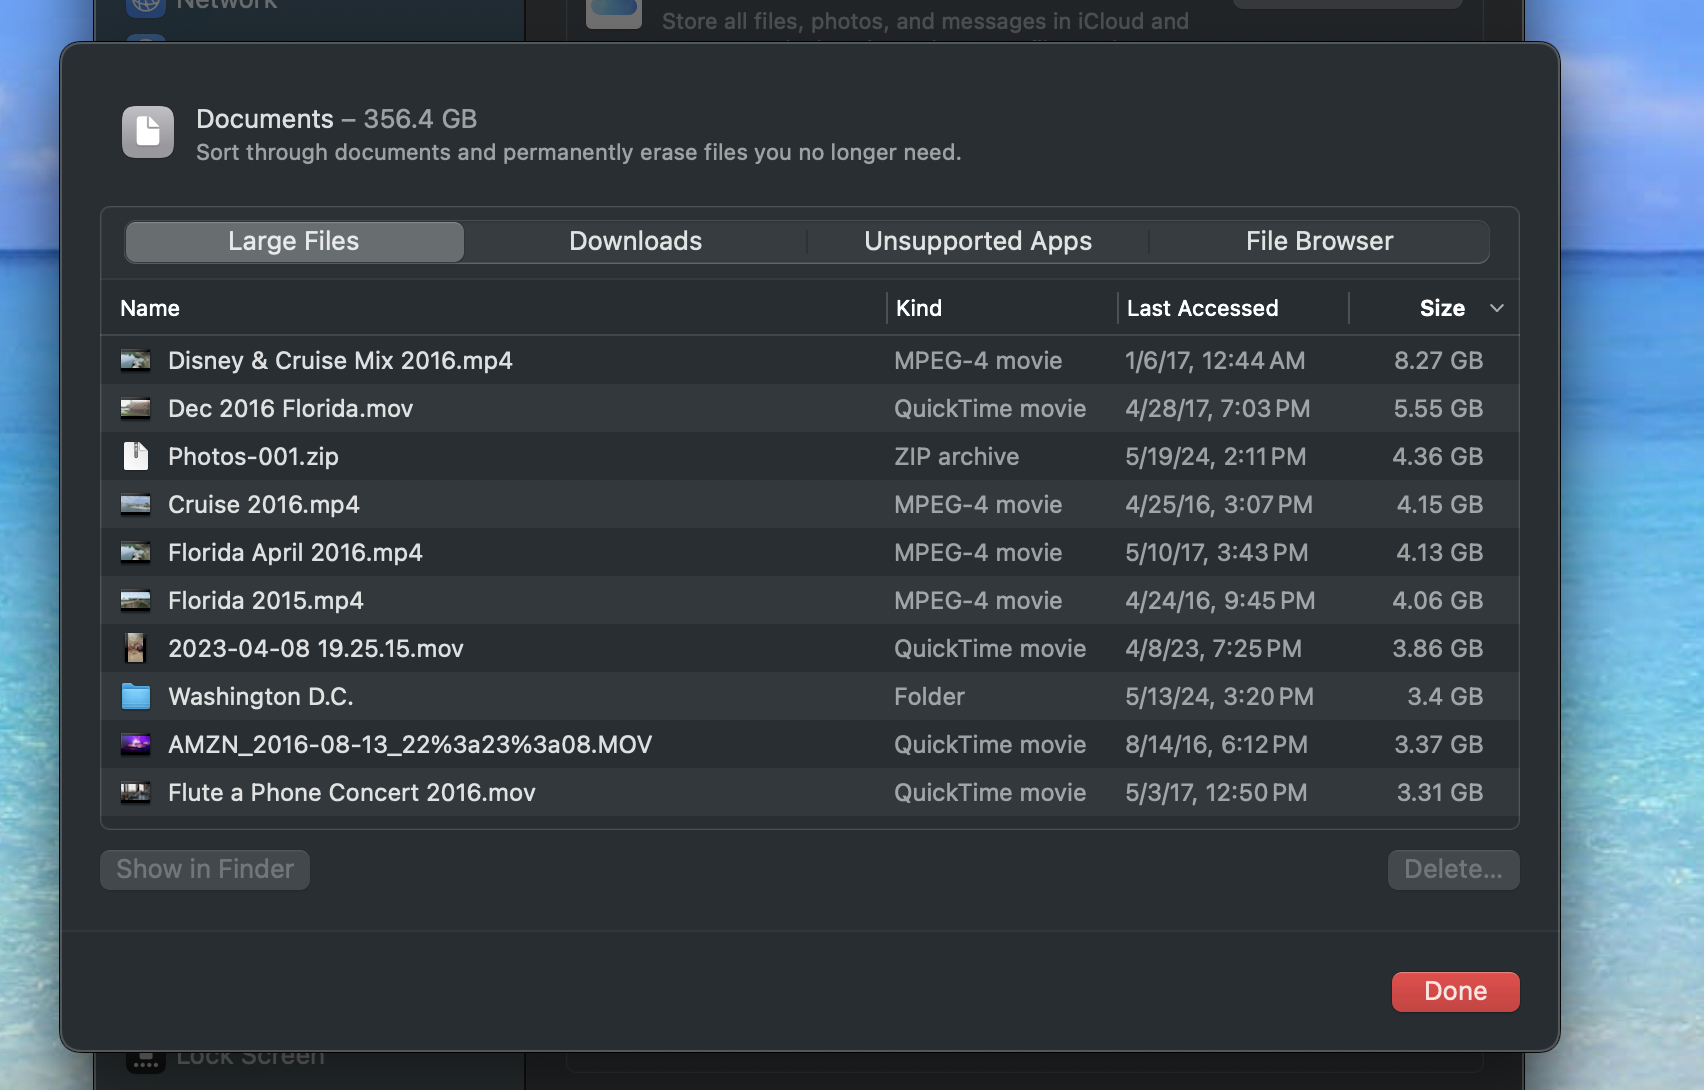This screenshot has width=1704, height=1090.
Task: Click the Disney & Cruise Mix video thumbnail icon
Action: [135, 360]
